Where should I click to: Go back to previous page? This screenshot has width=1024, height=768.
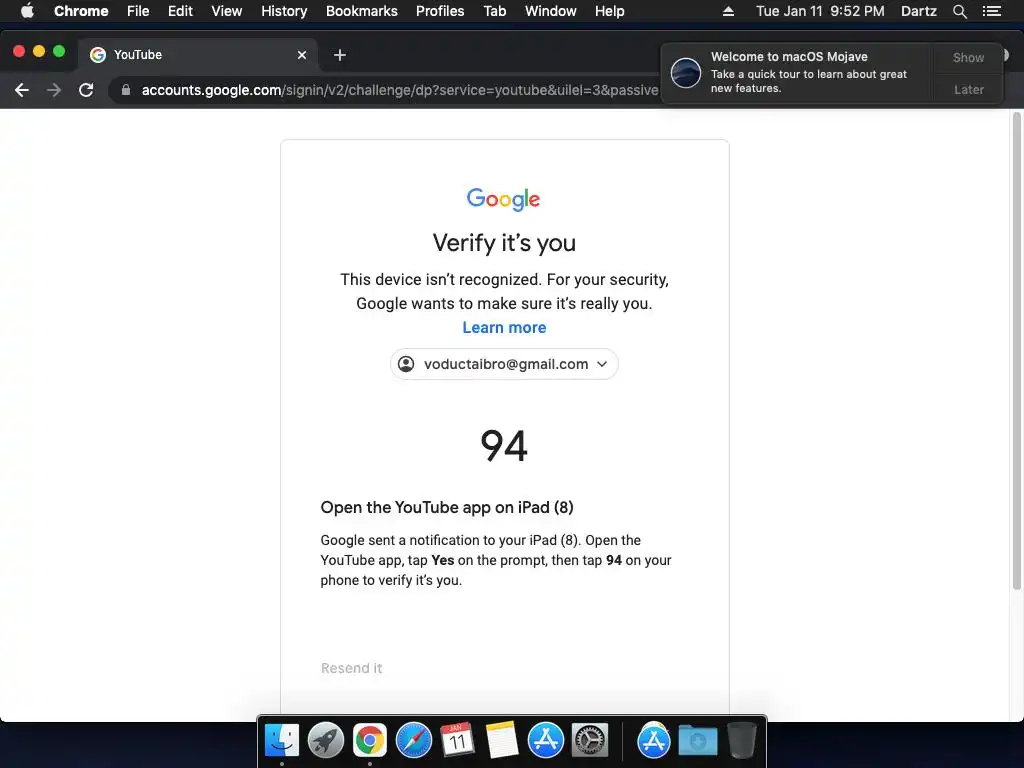(22, 90)
